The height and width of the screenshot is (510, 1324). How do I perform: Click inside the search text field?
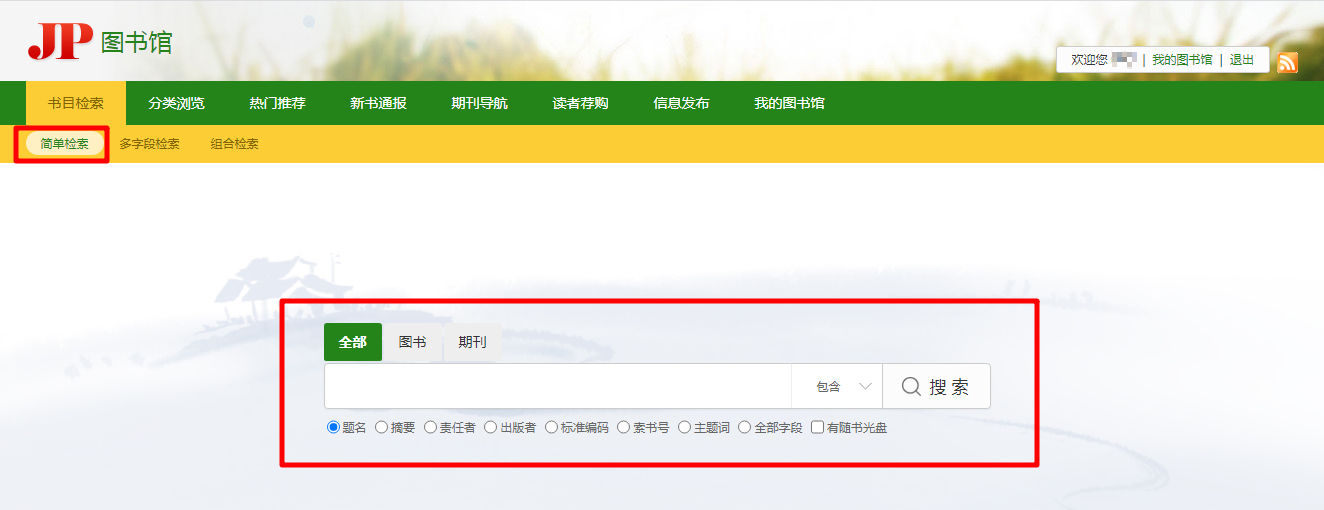pos(556,387)
